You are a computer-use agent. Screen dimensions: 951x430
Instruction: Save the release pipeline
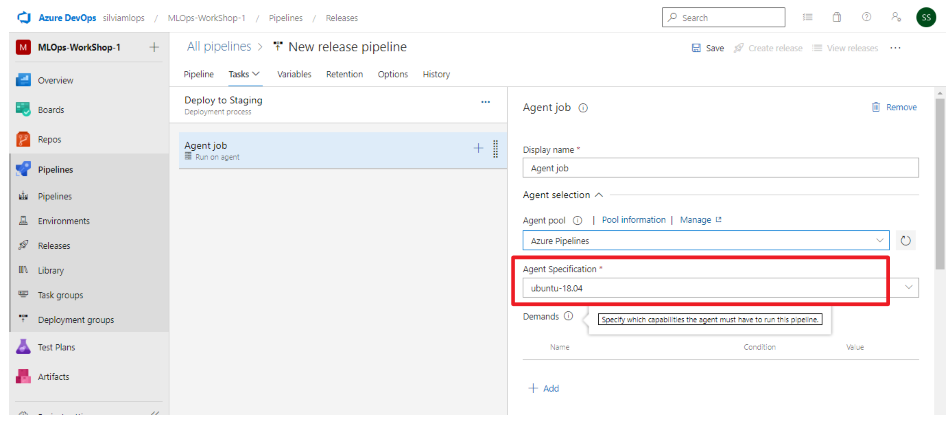708,48
